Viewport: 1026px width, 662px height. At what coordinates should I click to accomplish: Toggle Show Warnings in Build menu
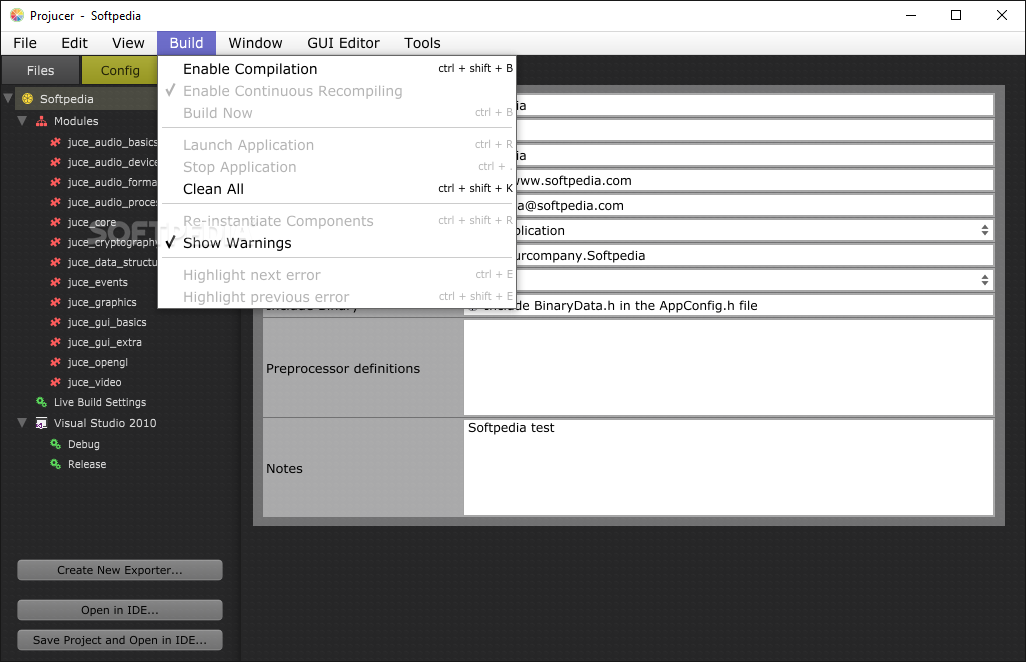pos(337,243)
